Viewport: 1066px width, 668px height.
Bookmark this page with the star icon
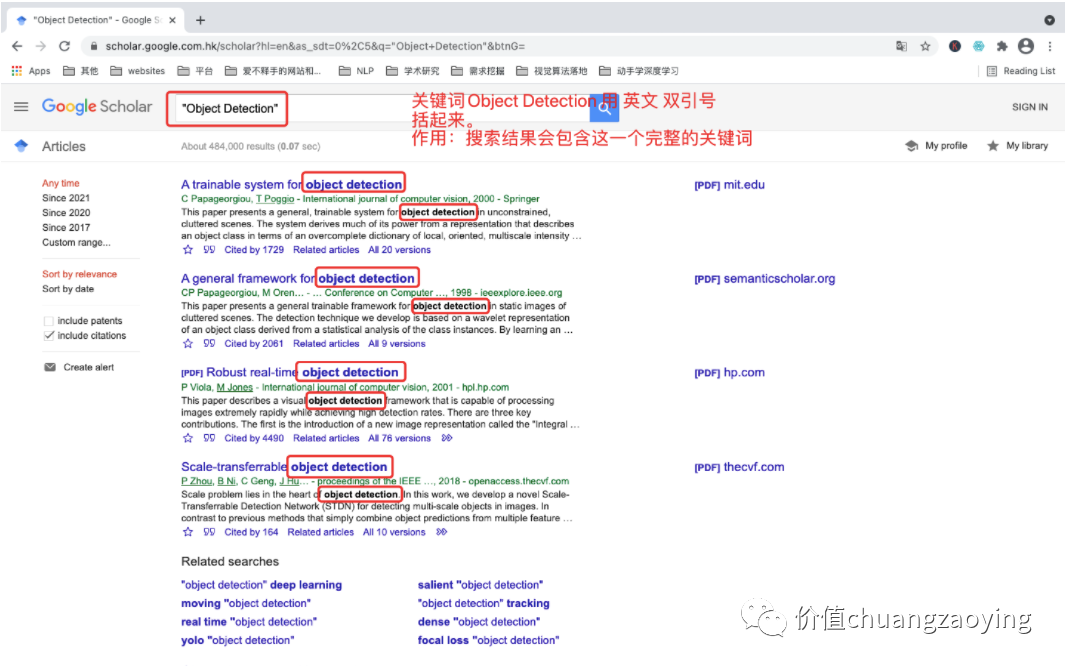pyautogui.click(x=925, y=46)
